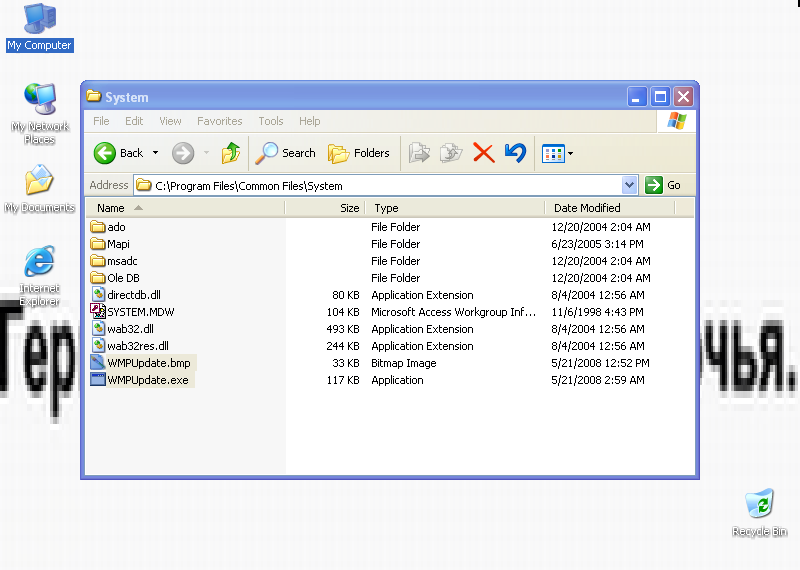Sort by Date Modified column header
This screenshot has height=570, width=800.
point(610,208)
